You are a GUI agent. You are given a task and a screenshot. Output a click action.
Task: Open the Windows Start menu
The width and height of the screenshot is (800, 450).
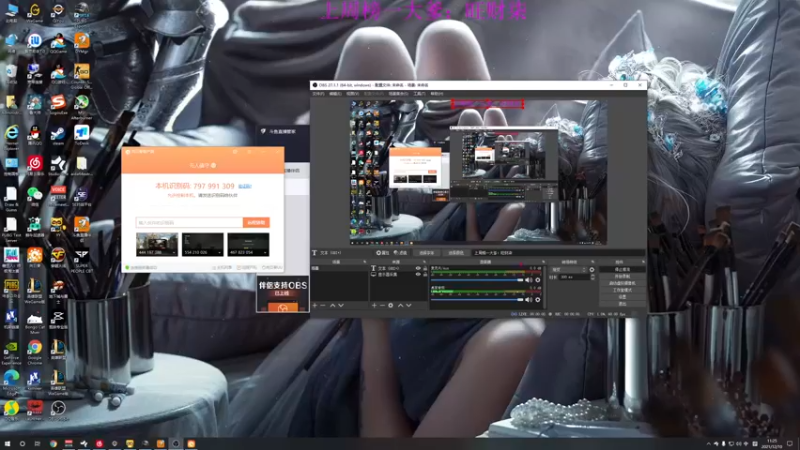coord(7,444)
